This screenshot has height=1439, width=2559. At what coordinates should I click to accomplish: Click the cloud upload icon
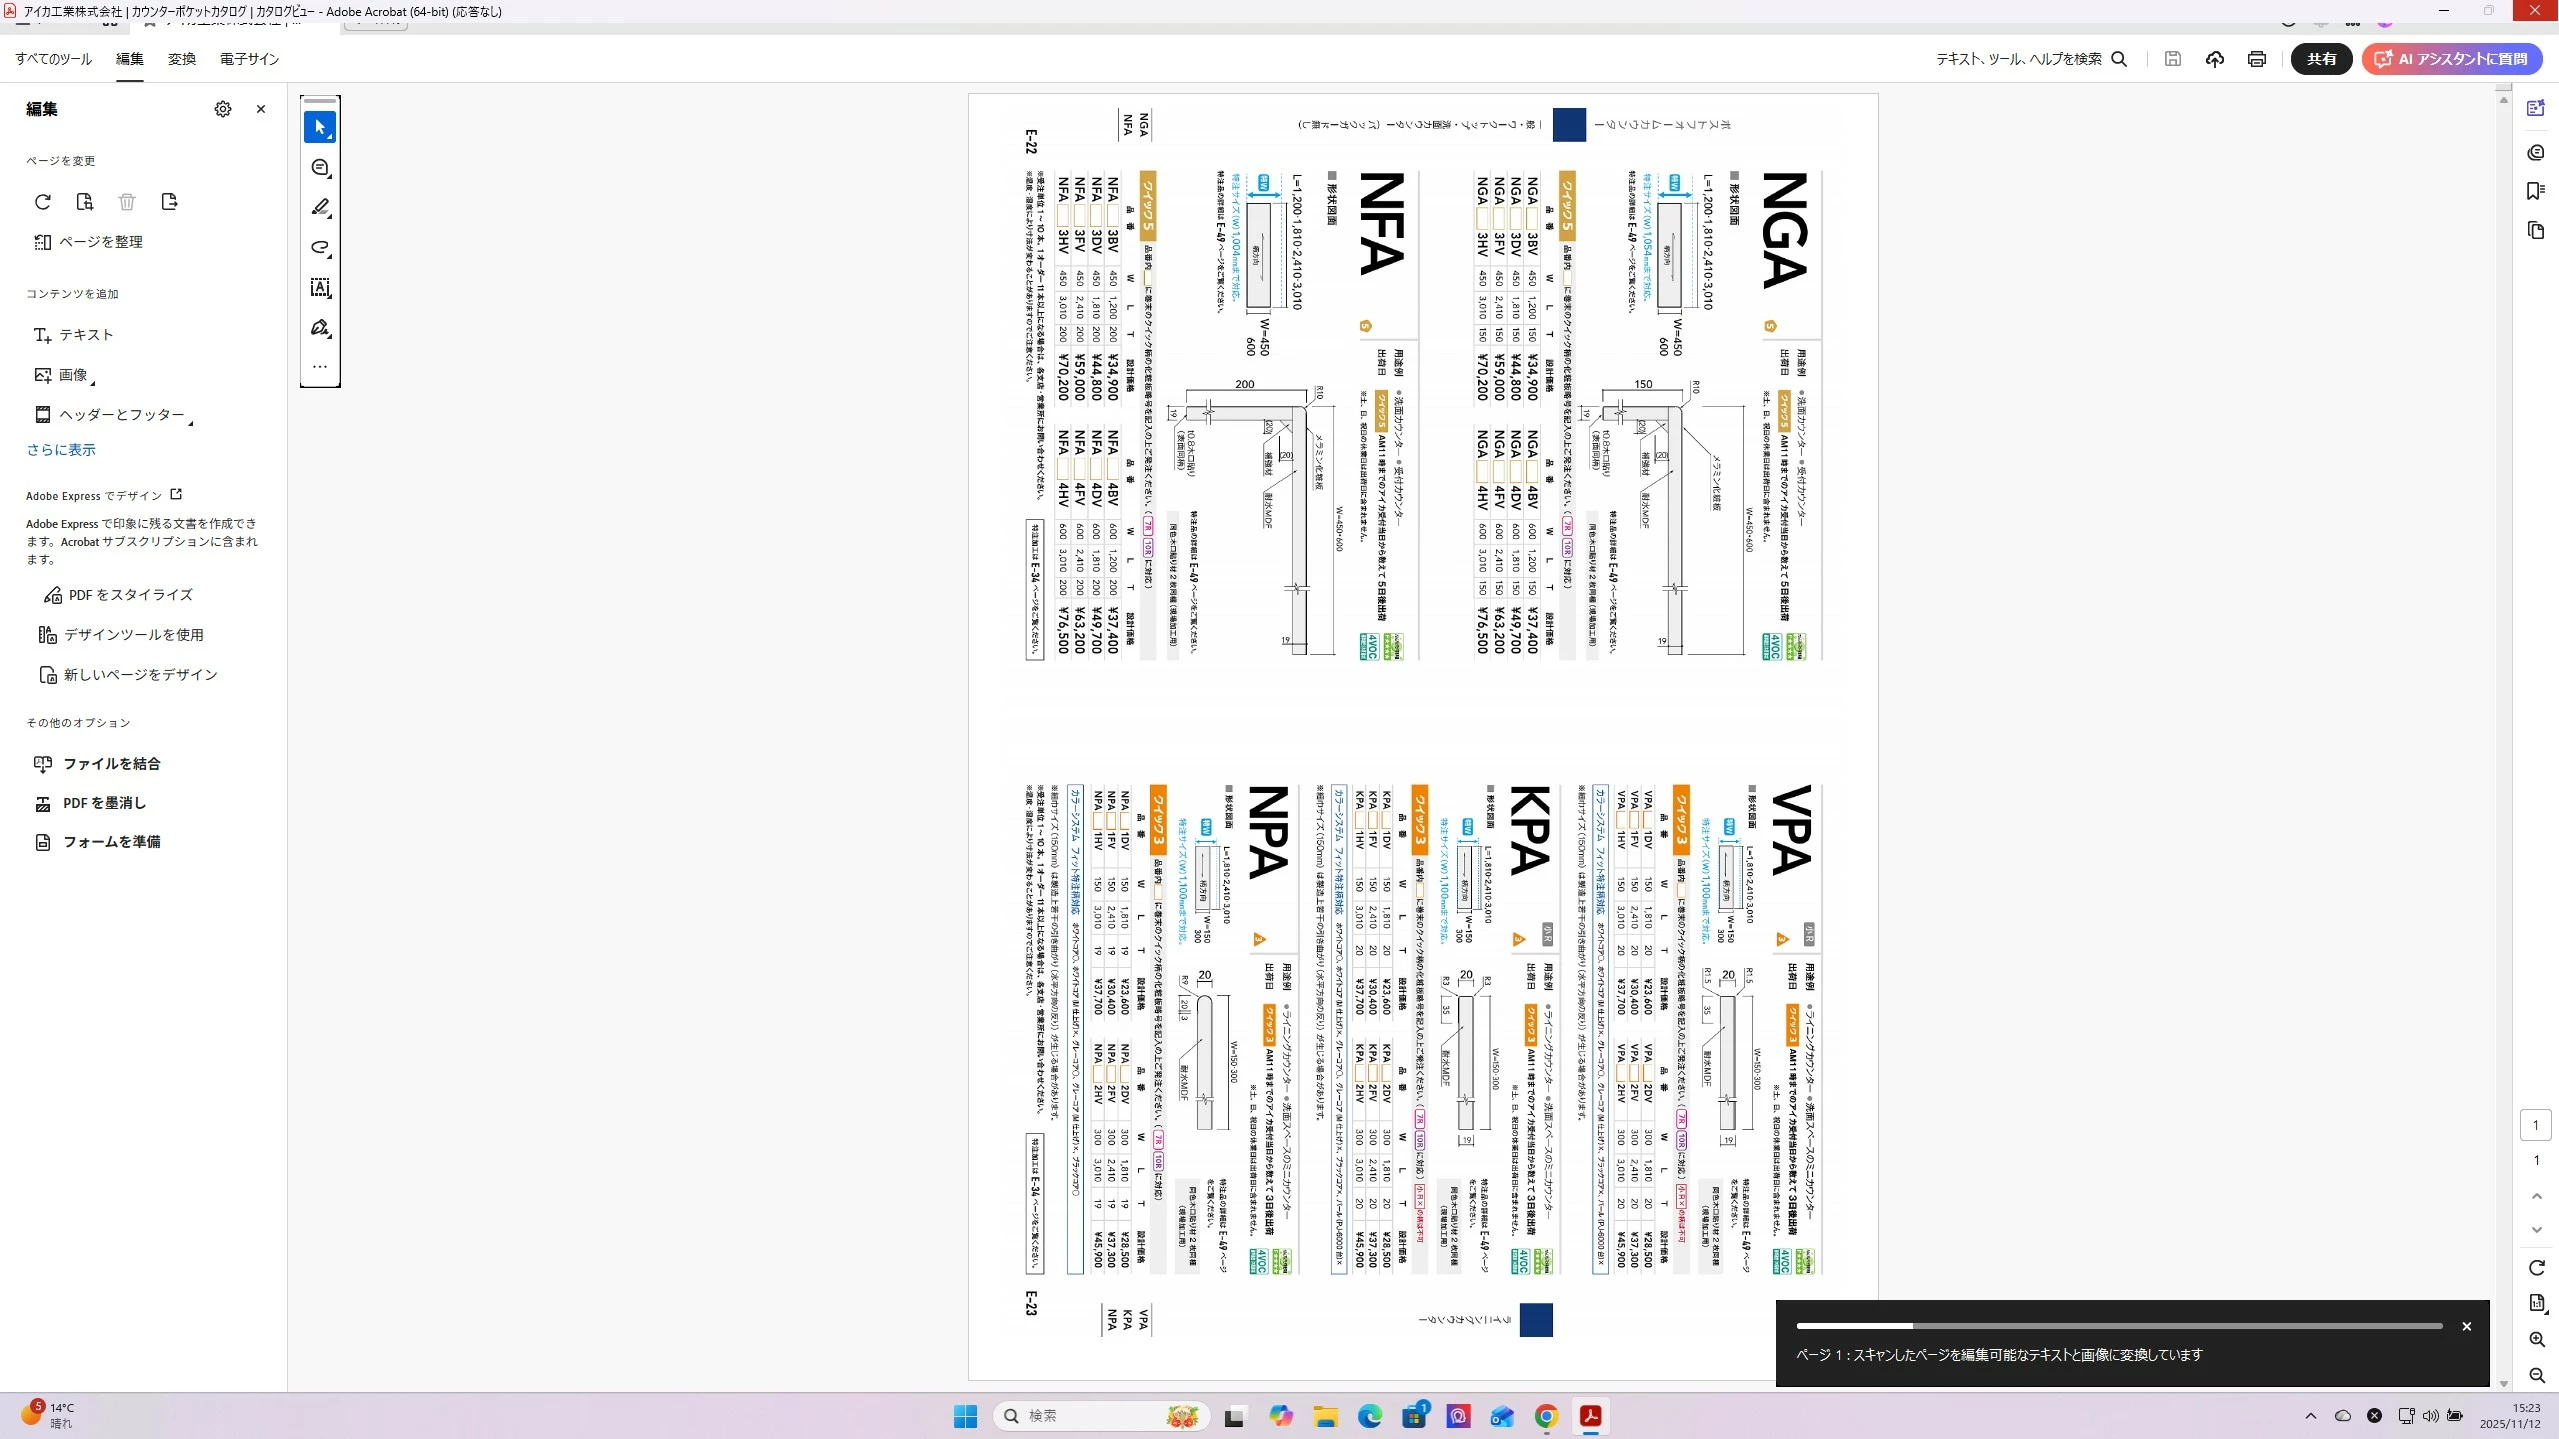2214,59
